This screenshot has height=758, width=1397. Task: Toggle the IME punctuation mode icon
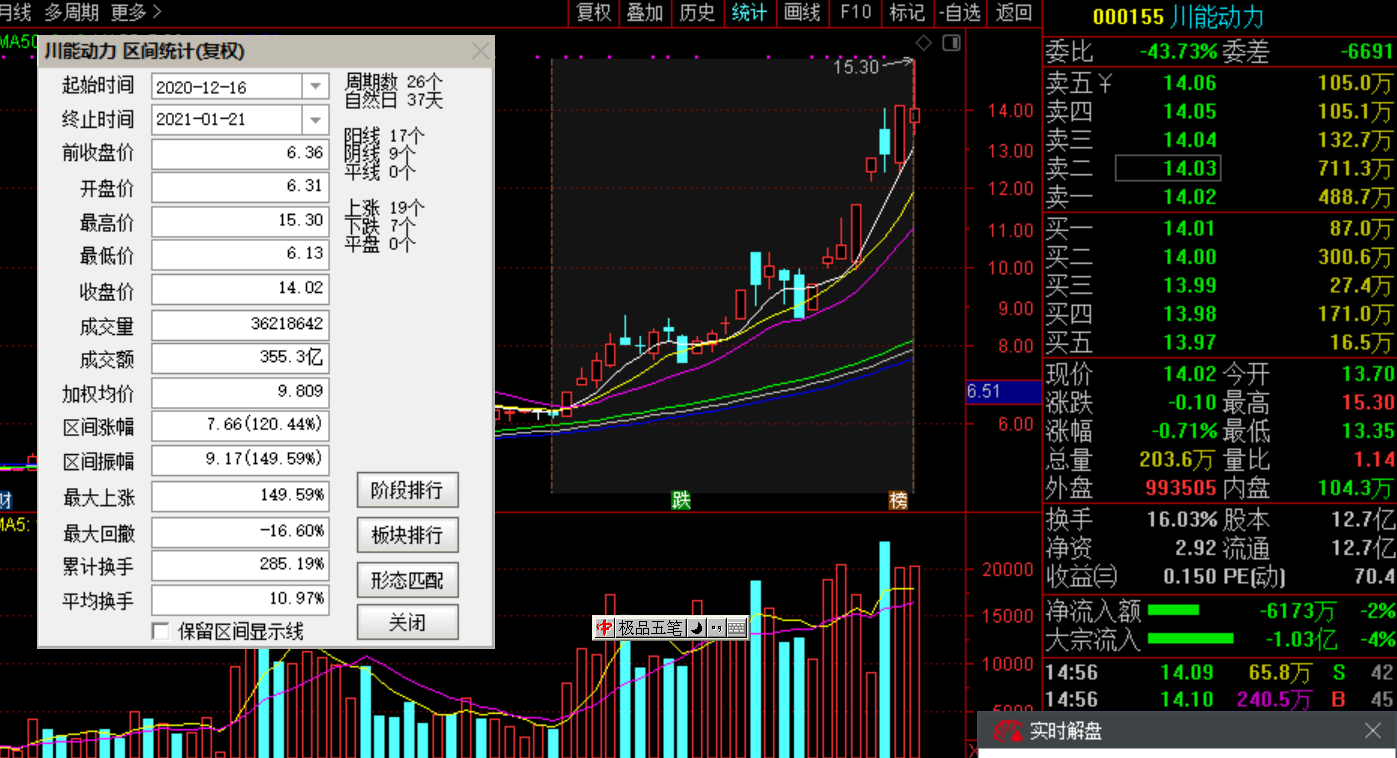coord(716,628)
